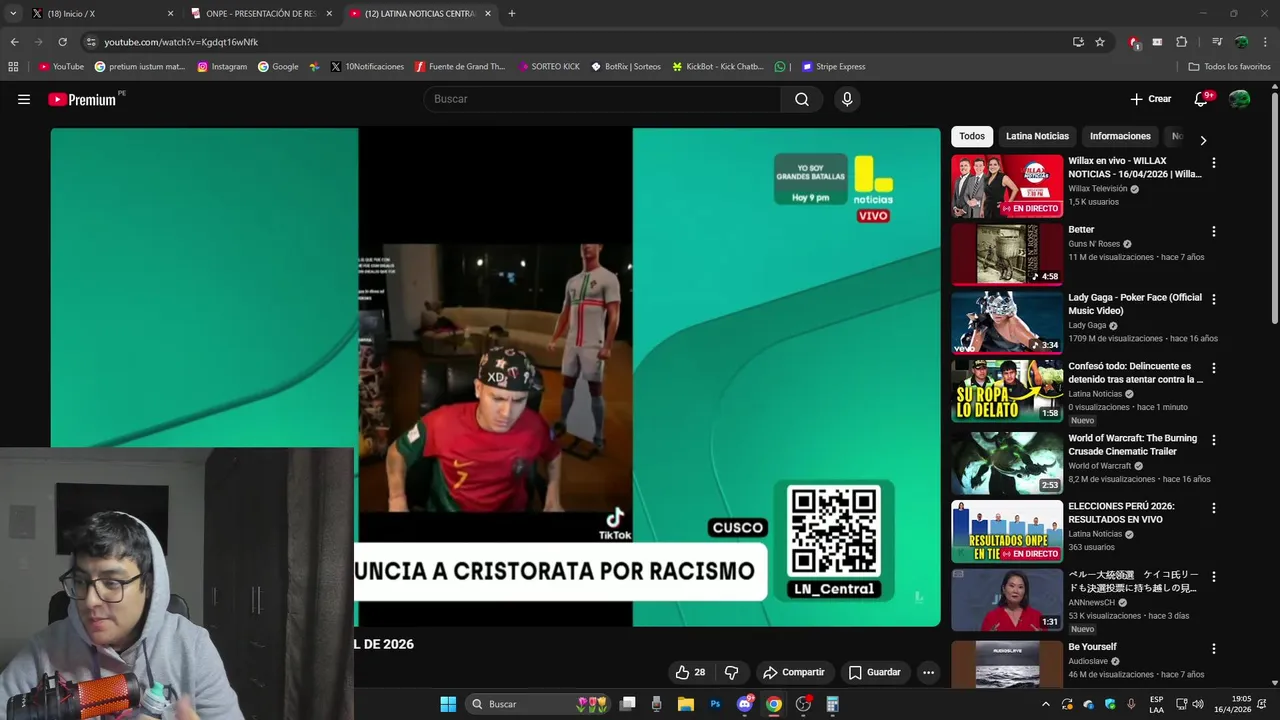Open Chrome media control icon
The width and height of the screenshot is (1280, 720).
click(x=1217, y=42)
